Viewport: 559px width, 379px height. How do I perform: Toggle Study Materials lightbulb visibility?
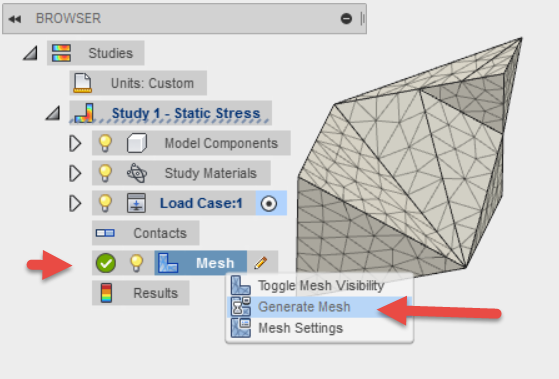[105, 173]
